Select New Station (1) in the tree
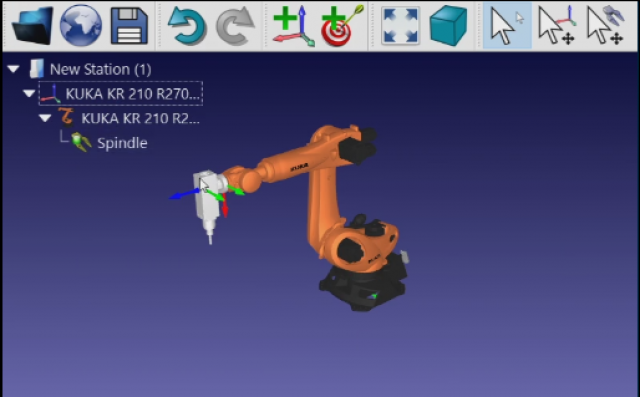 [100, 69]
